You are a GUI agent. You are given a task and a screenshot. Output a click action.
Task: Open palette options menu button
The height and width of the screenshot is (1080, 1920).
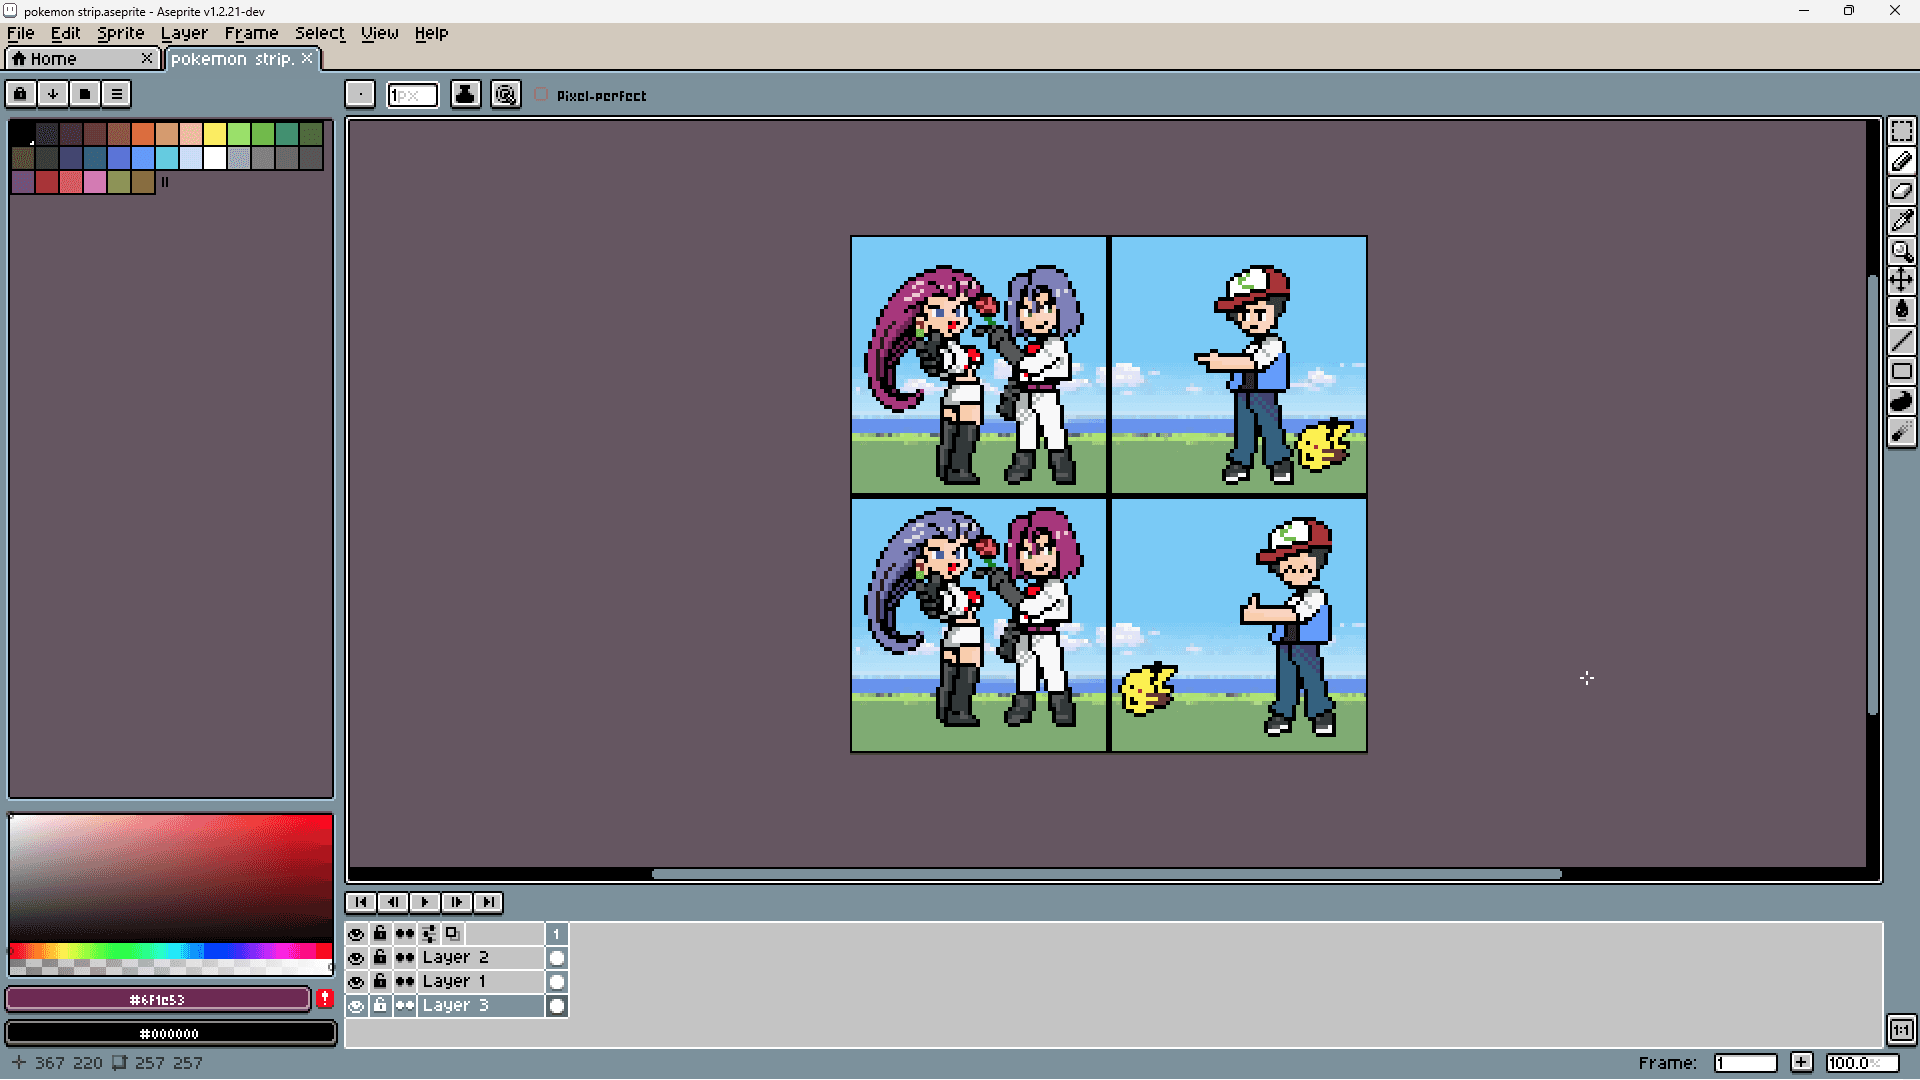pyautogui.click(x=117, y=94)
